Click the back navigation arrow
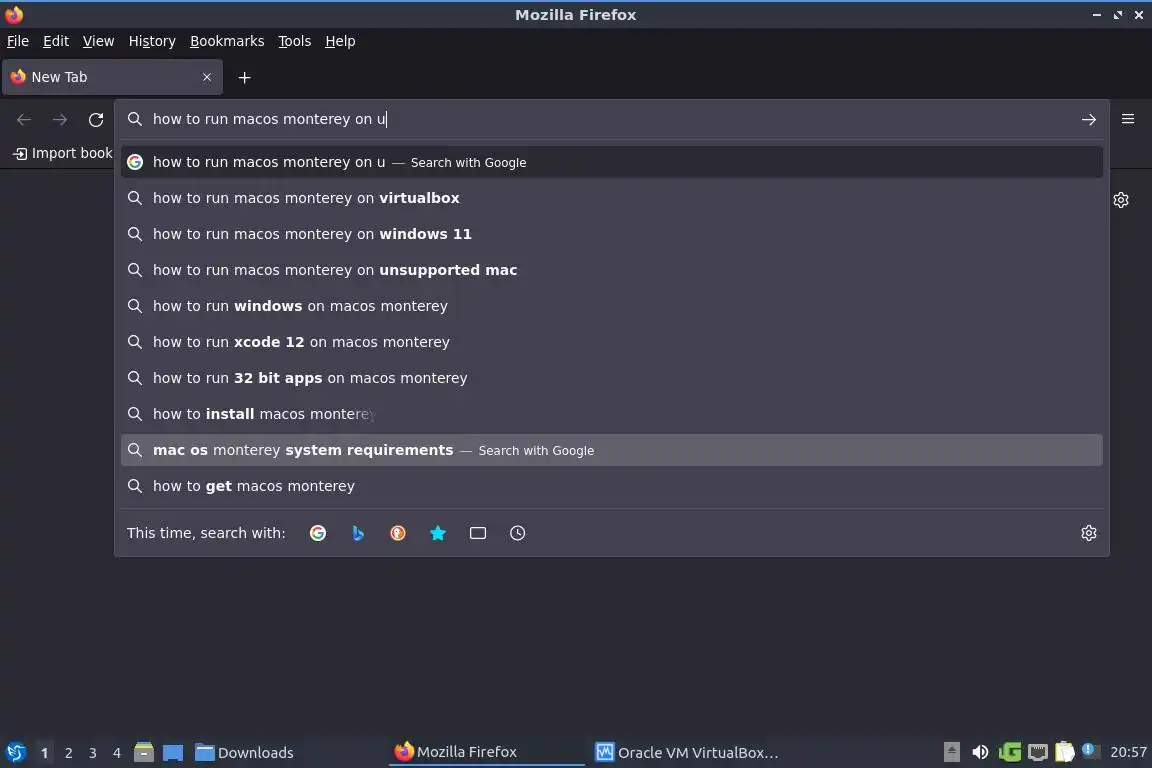The width and height of the screenshot is (1152, 768). click(x=24, y=119)
